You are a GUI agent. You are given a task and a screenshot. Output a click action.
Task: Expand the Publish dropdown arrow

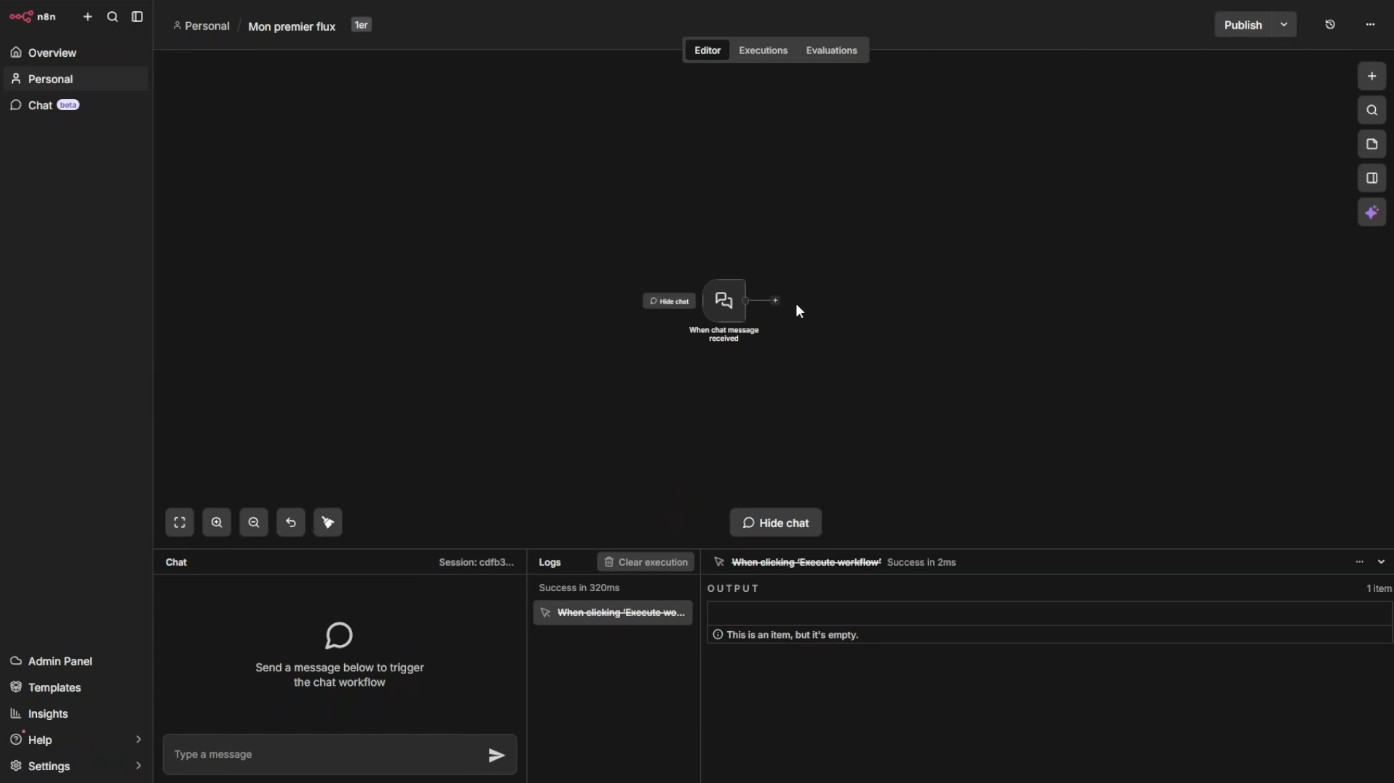pos(1284,25)
